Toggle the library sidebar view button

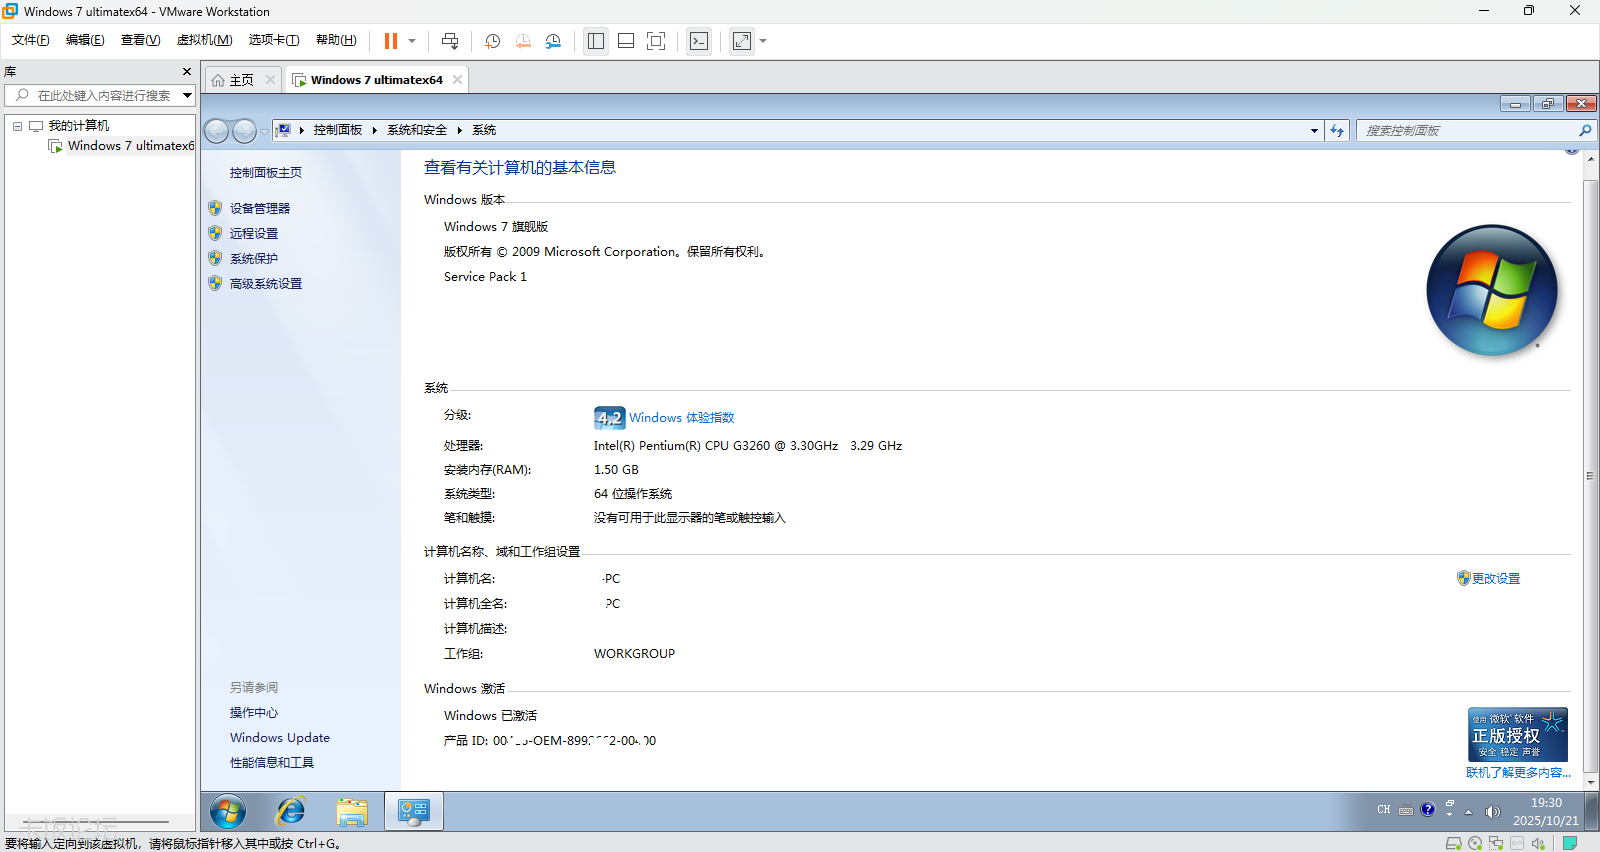[596, 41]
